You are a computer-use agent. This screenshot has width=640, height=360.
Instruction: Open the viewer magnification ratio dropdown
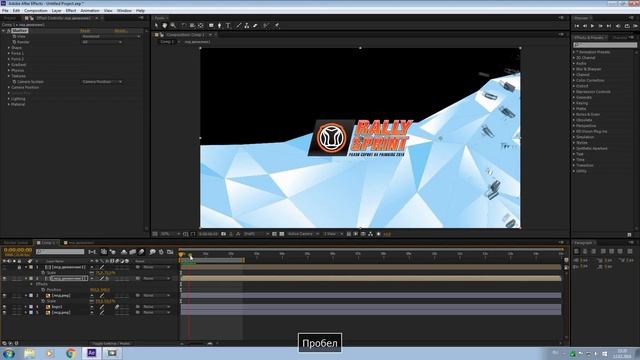[170, 234]
